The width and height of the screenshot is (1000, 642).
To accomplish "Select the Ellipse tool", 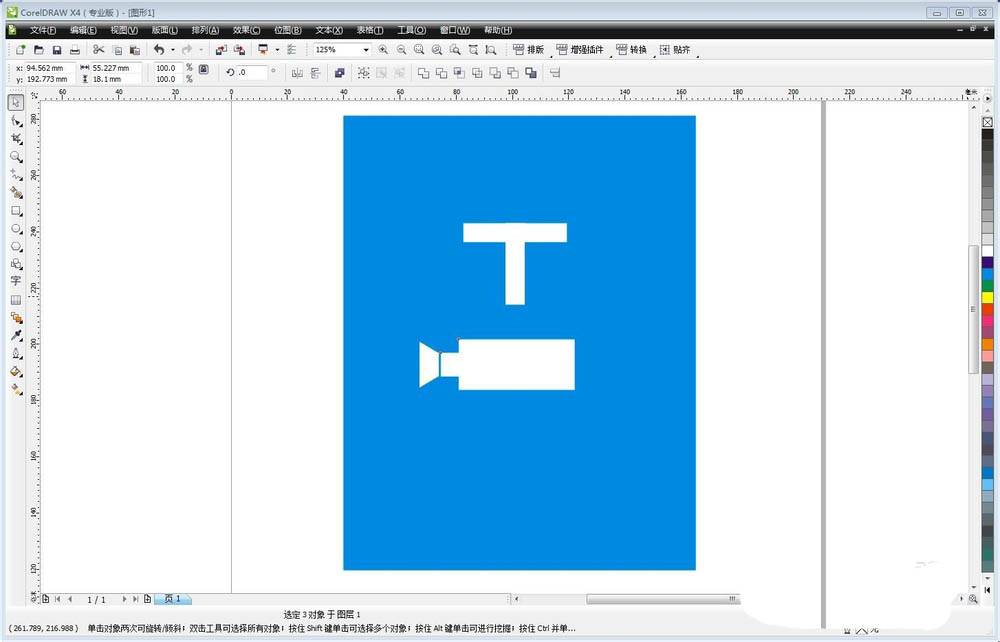I will [x=16, y=229].
